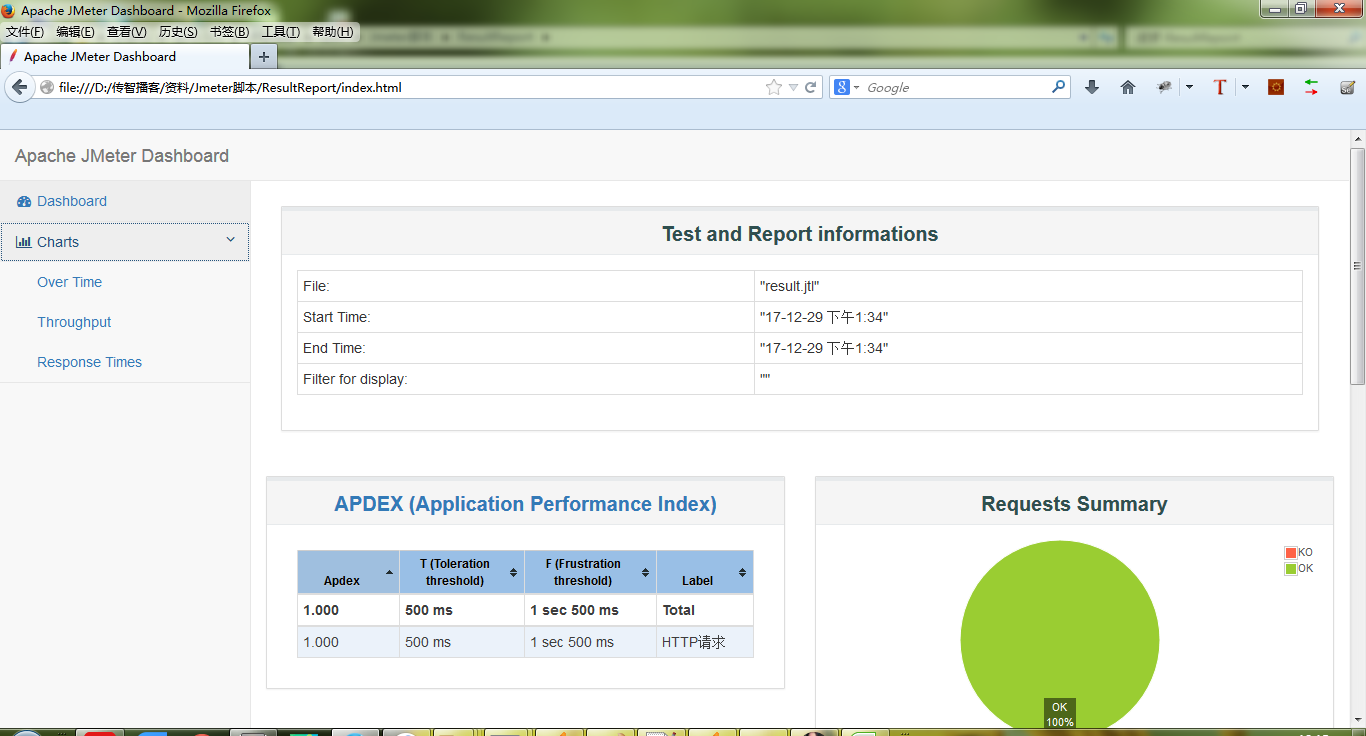
Task: Click the Test and Report informations heading
Action: tap(800, 234)
